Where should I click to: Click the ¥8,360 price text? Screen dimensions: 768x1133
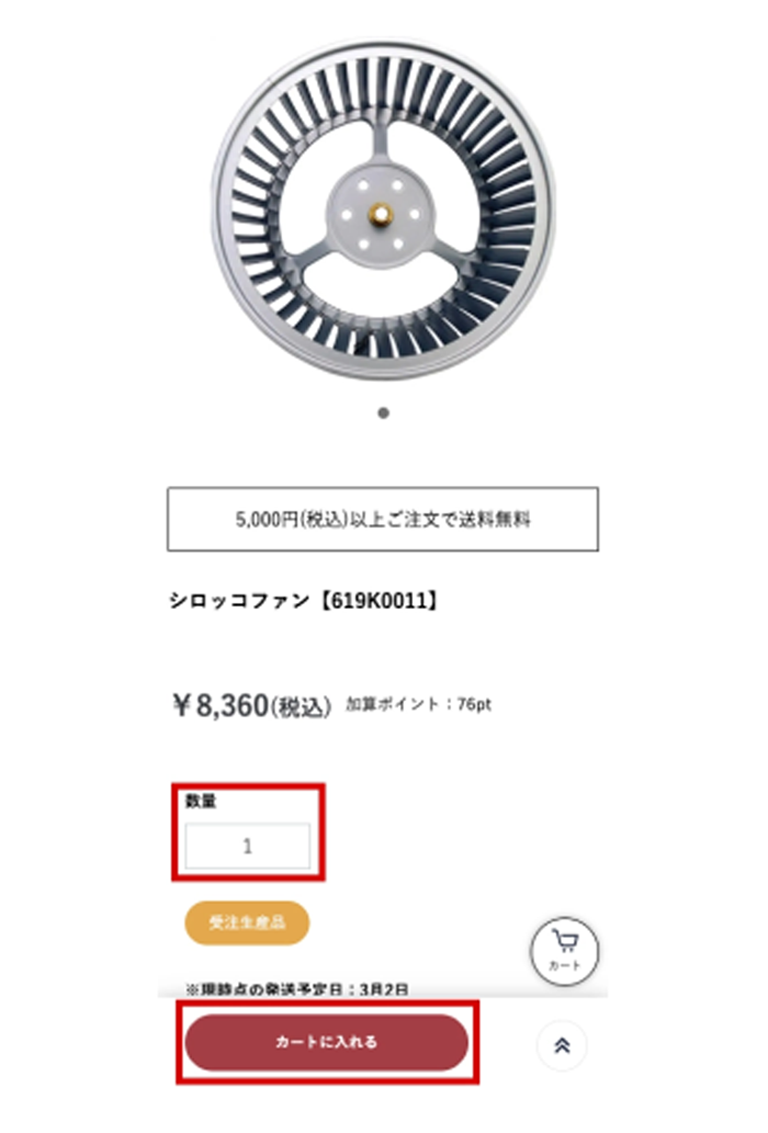[x=220, y=705]
